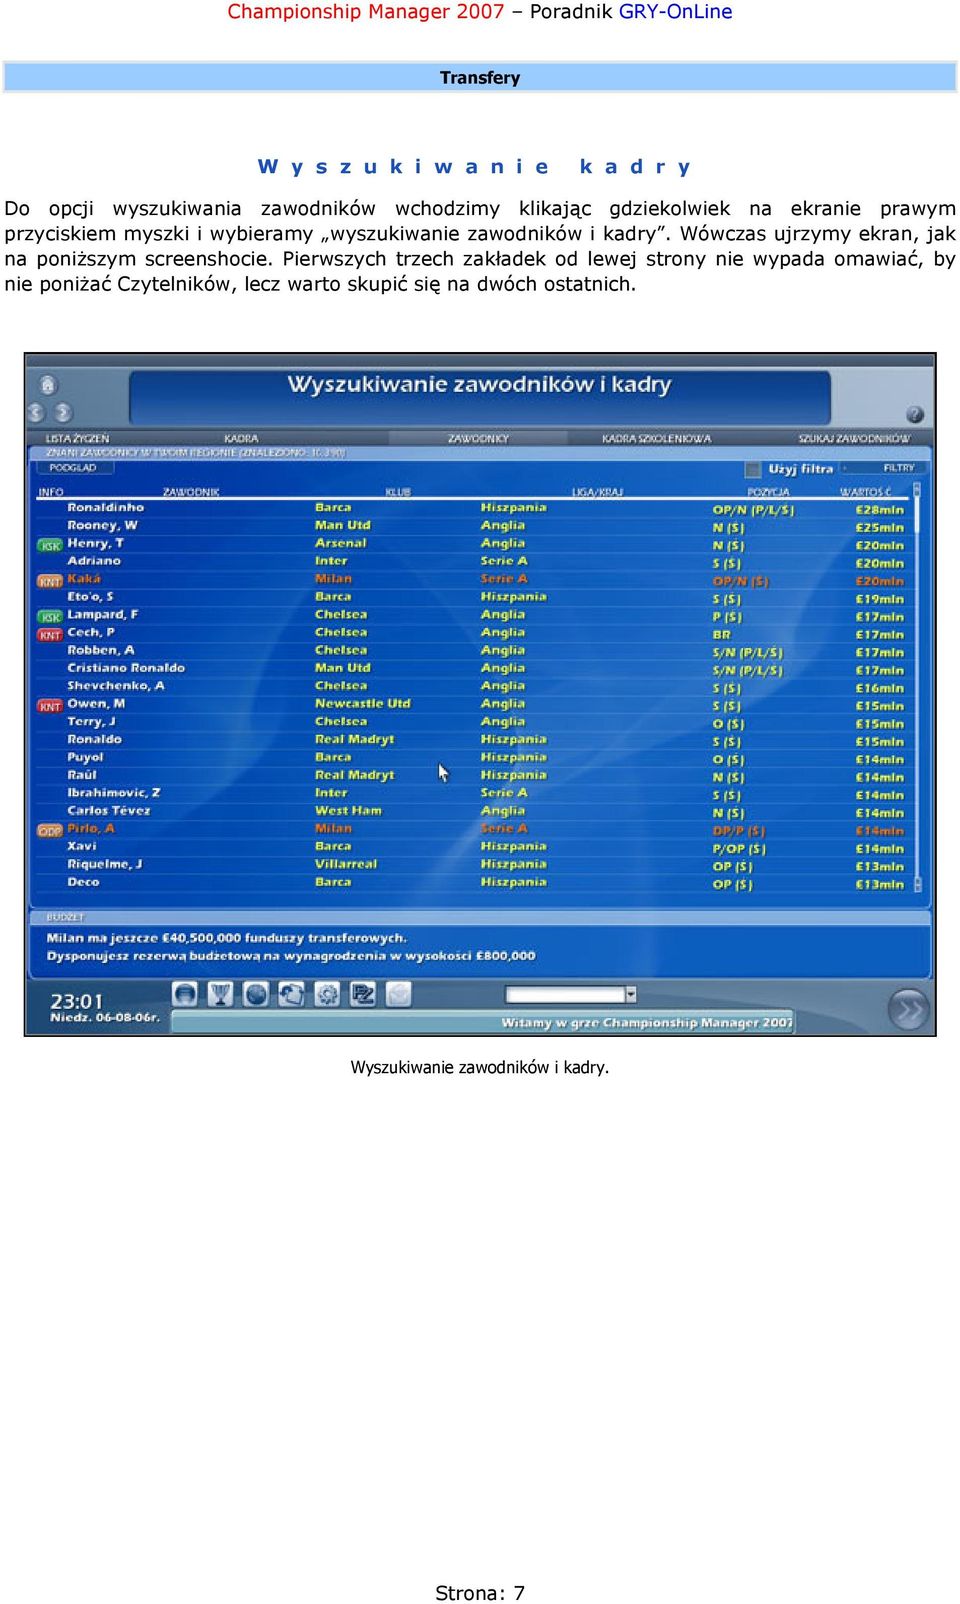Sort by the 'Klub' column header
The width and height of the screenshot is (960, 1604).
pos(398,491)
